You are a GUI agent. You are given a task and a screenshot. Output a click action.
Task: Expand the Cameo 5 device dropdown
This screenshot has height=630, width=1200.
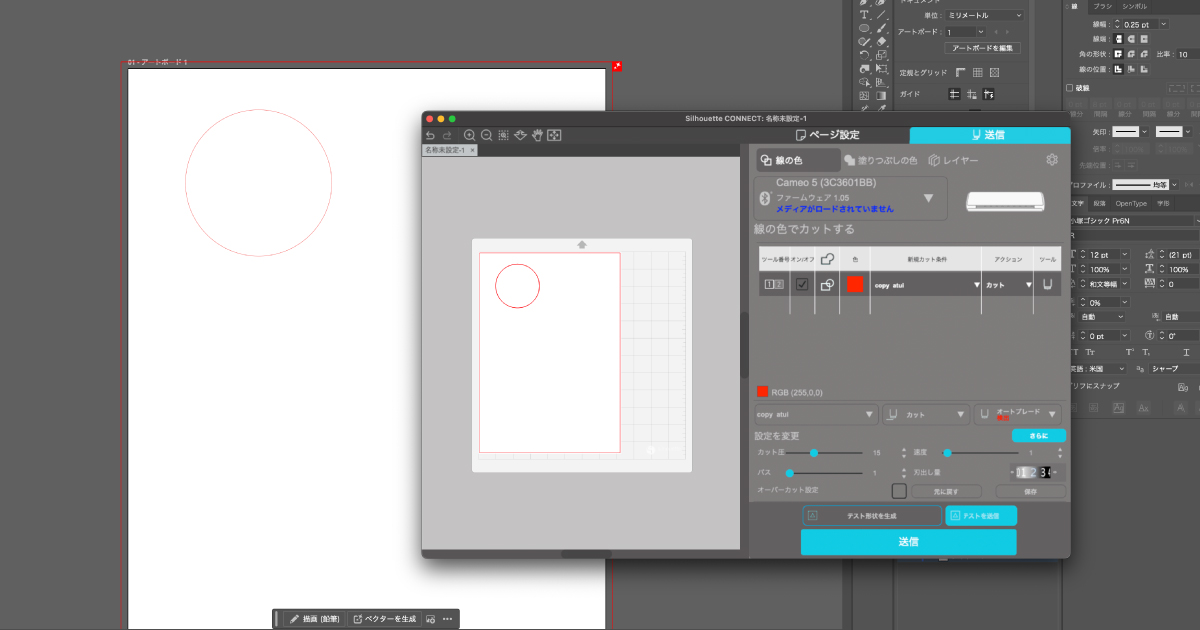tap(928, 198)
